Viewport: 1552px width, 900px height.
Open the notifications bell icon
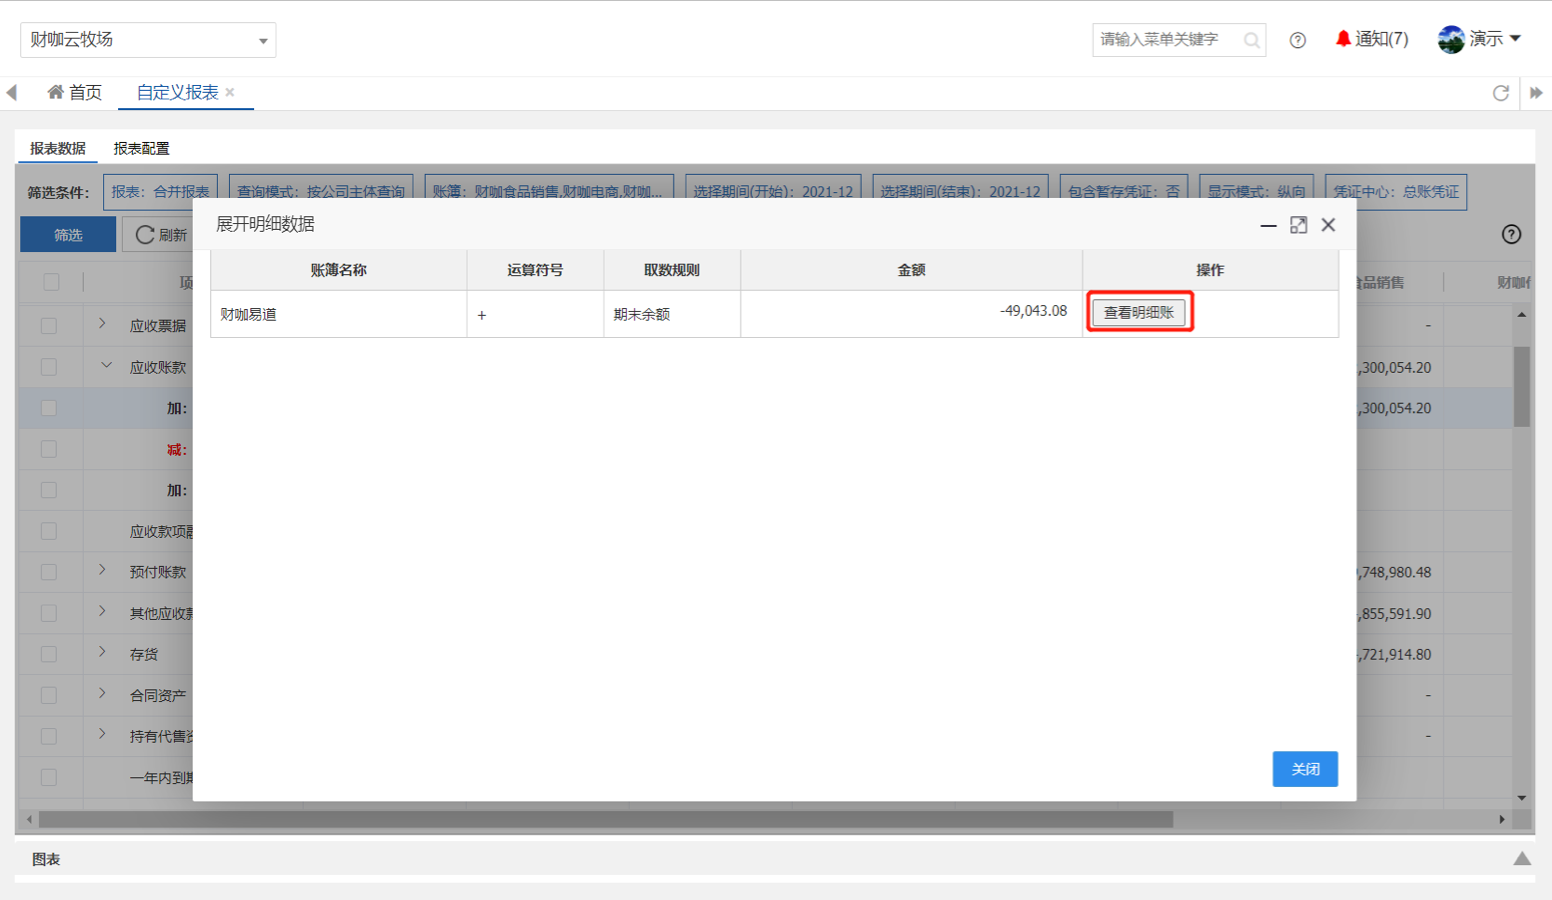[1343, 39]
